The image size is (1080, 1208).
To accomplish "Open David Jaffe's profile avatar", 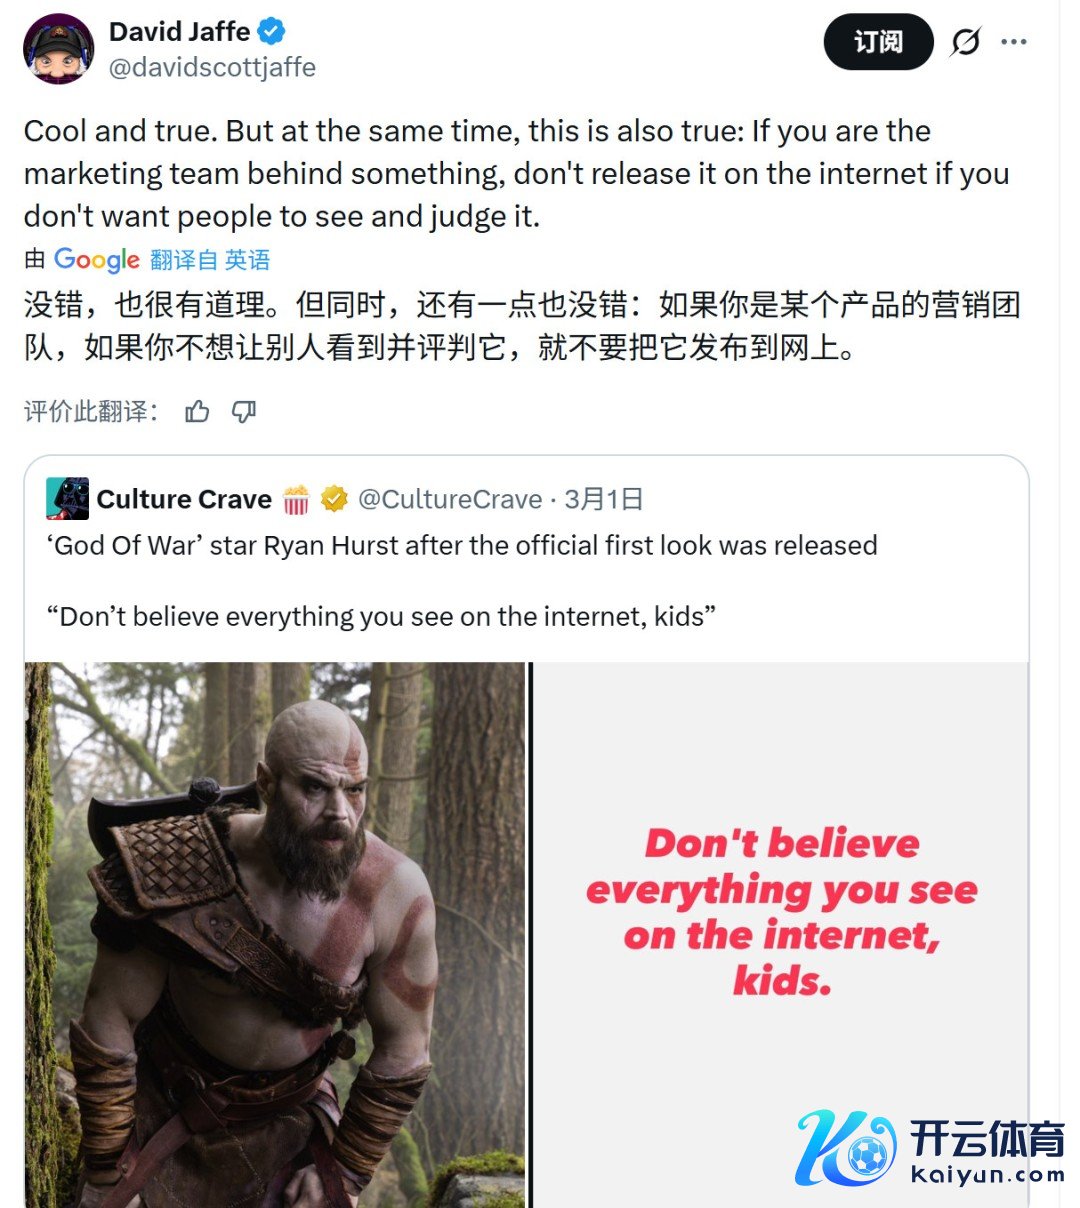I will [58, 49].
